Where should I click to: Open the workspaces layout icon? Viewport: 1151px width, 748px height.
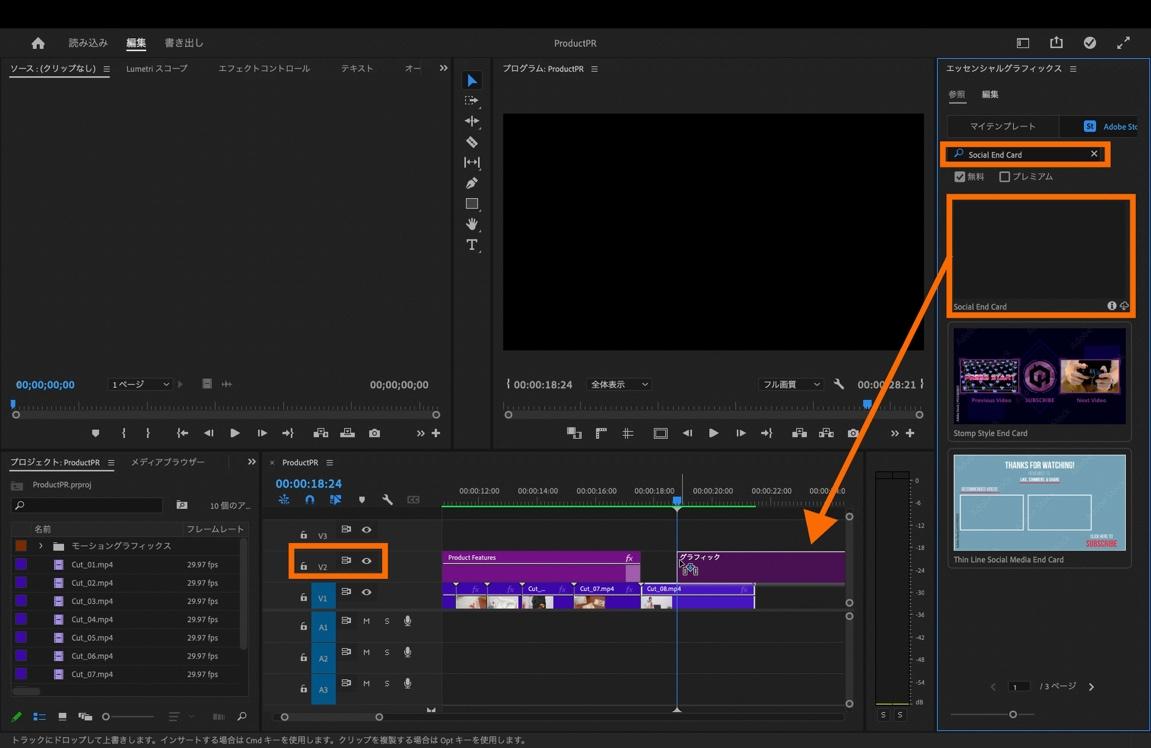tap(1023, 43)
